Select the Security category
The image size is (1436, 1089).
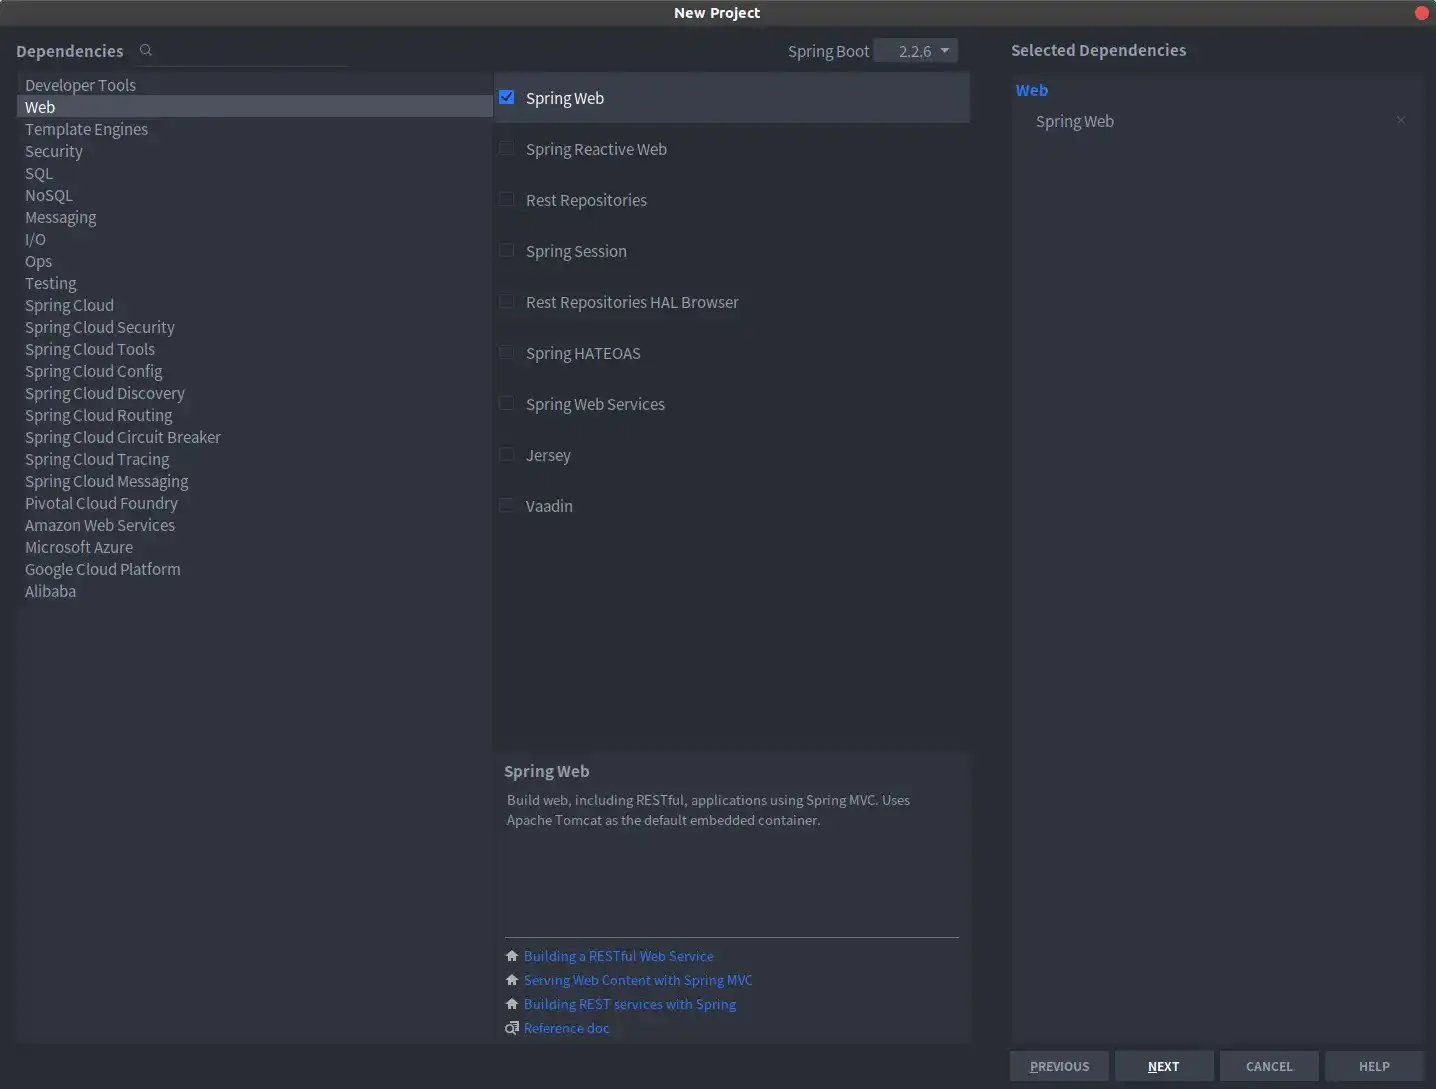(x=54, y=151)
